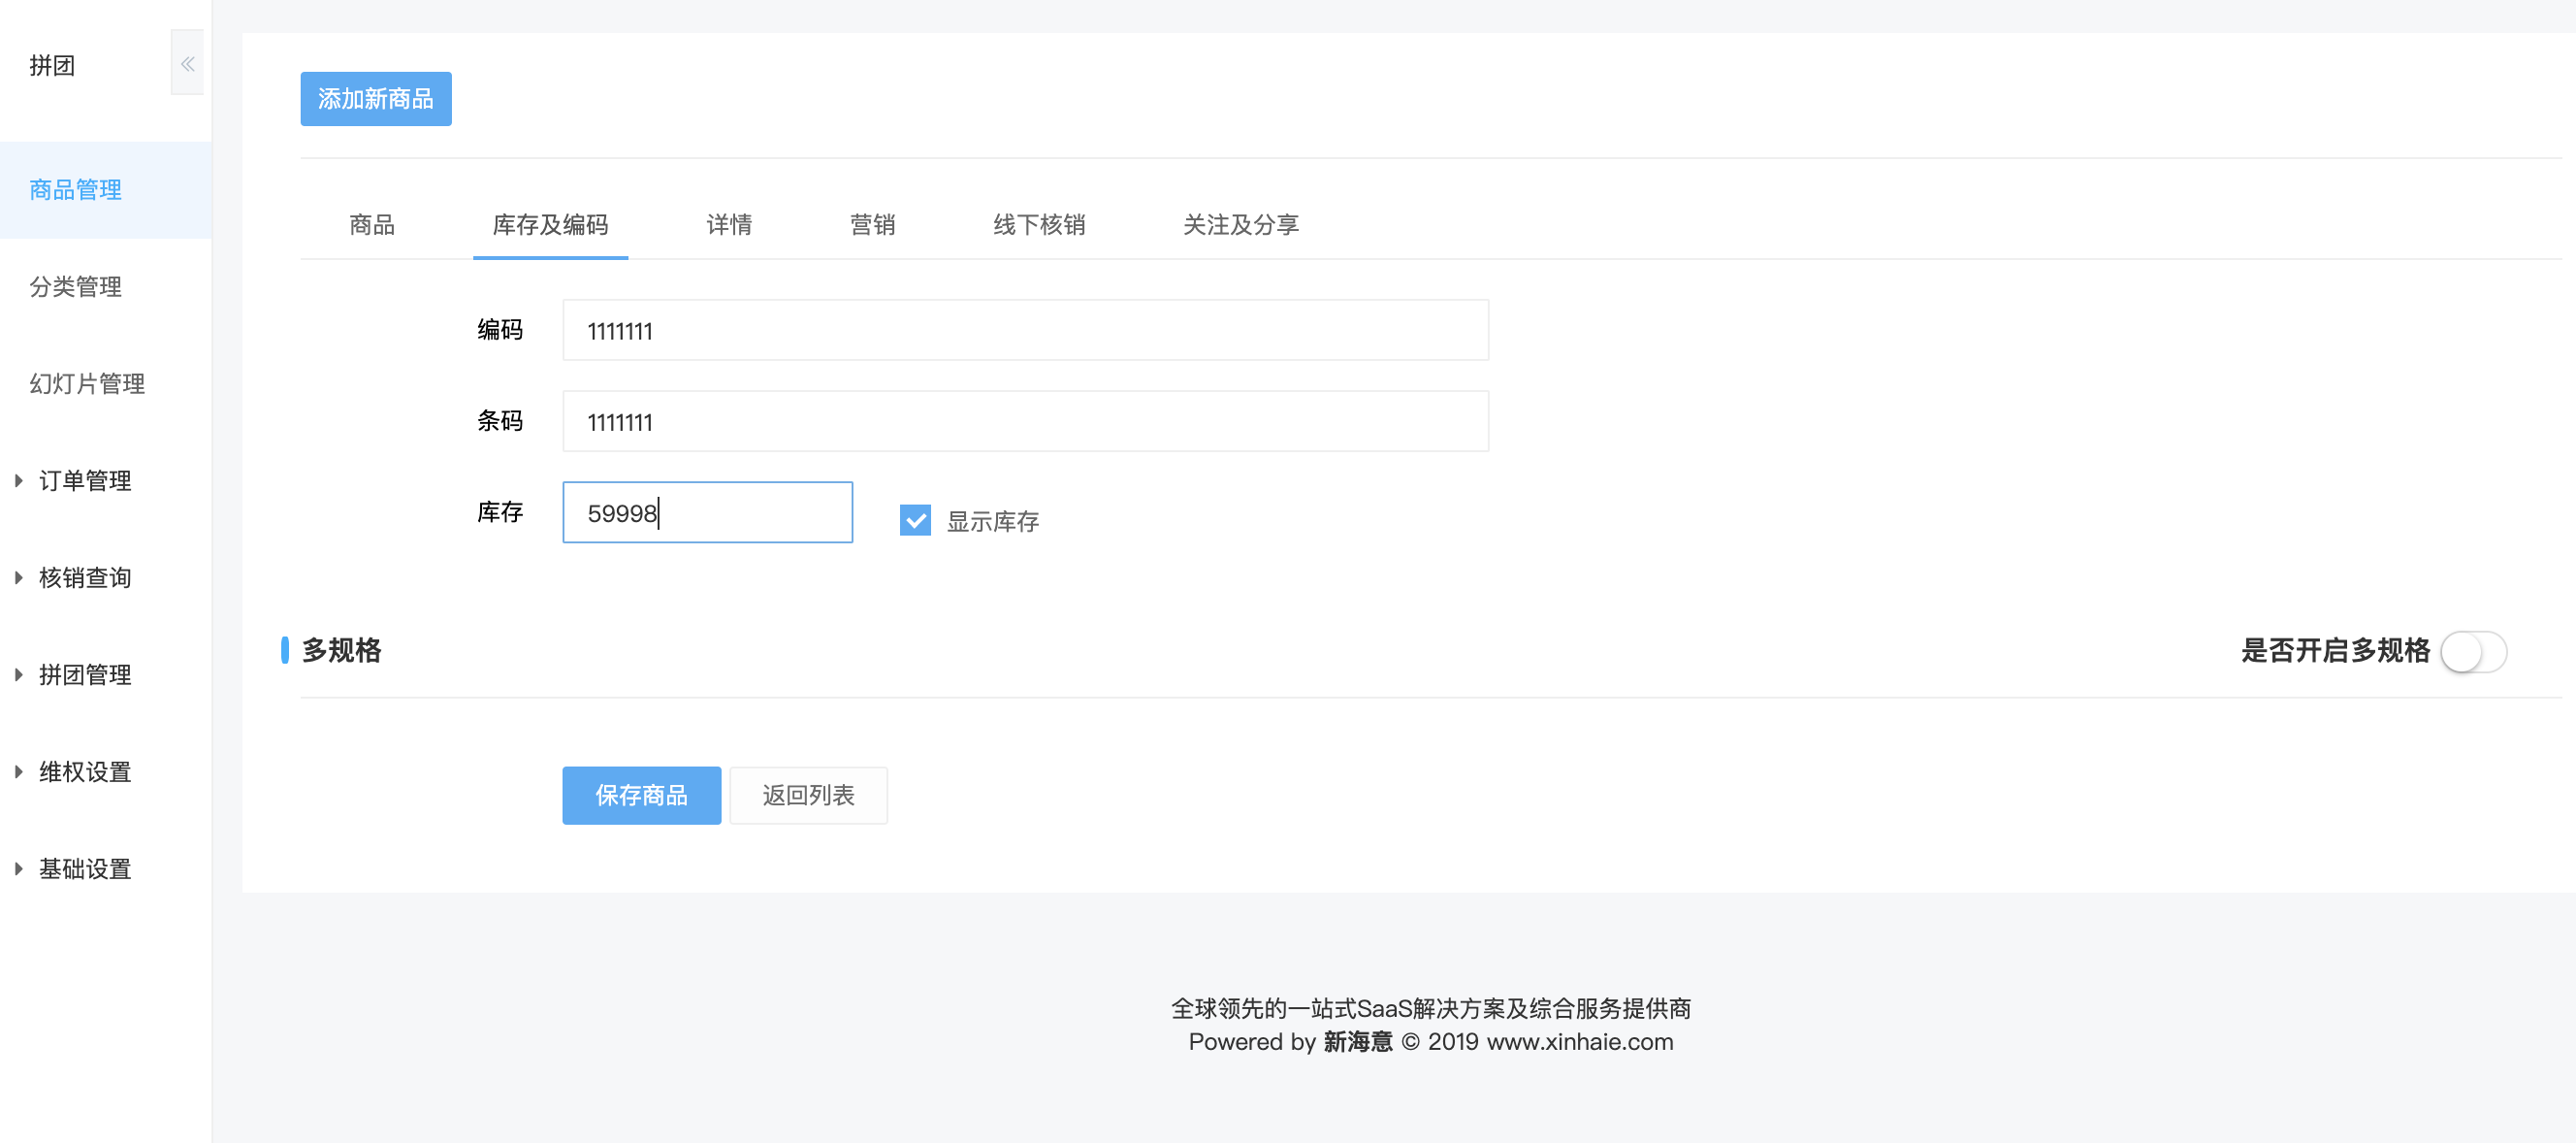Check the 显示库存 checkbox

(x=915, y=520)
